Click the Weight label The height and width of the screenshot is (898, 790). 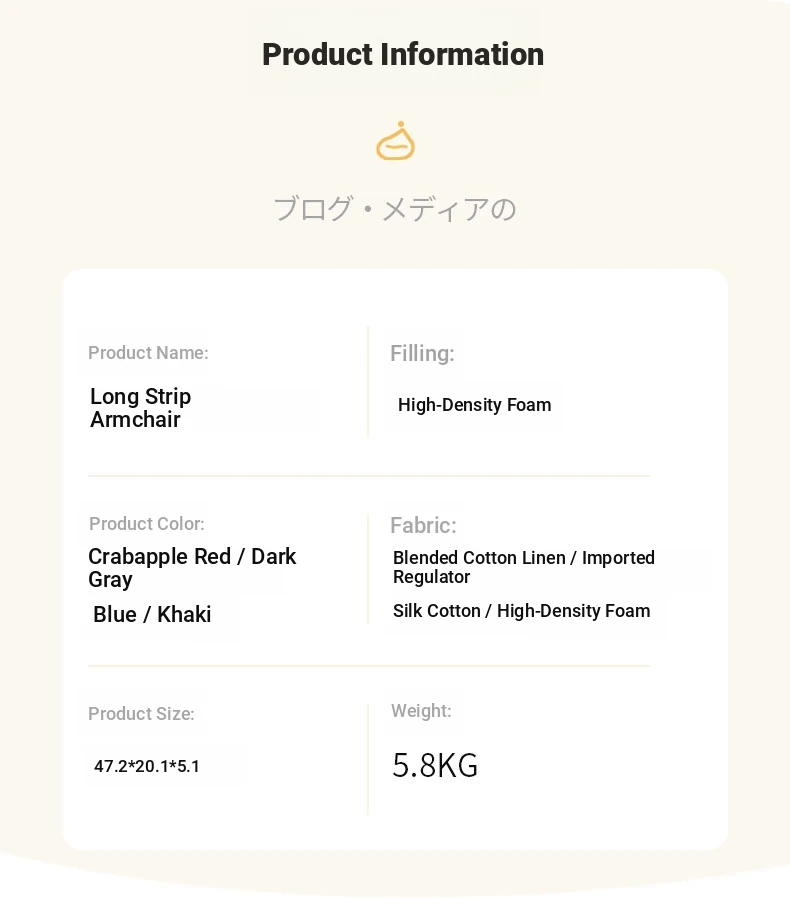421,711
